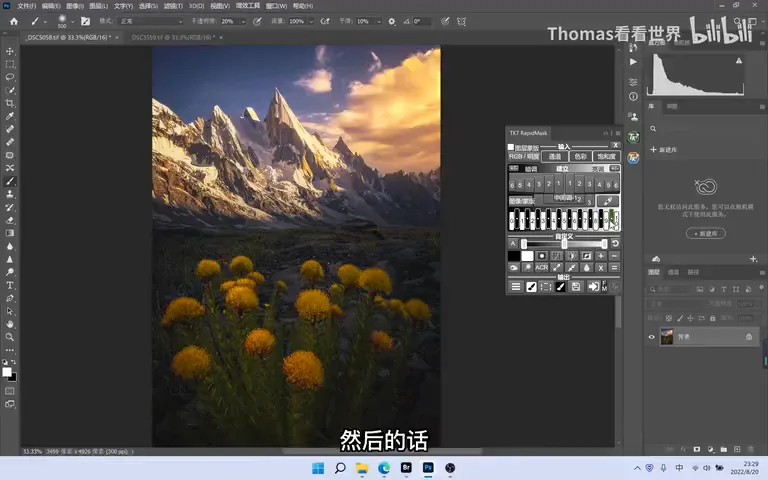
Task: Select the Brush tool in left toolbar
Action: click(10, 181)
